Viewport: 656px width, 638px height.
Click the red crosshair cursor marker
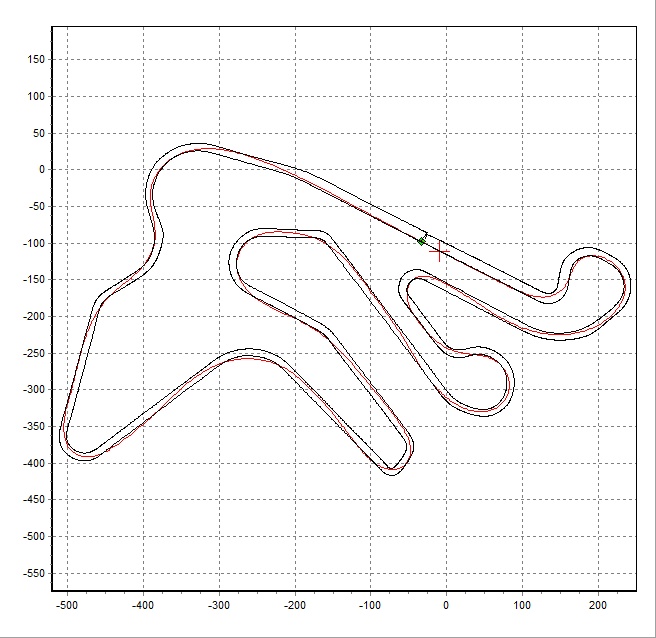click(x=439, y=251)
